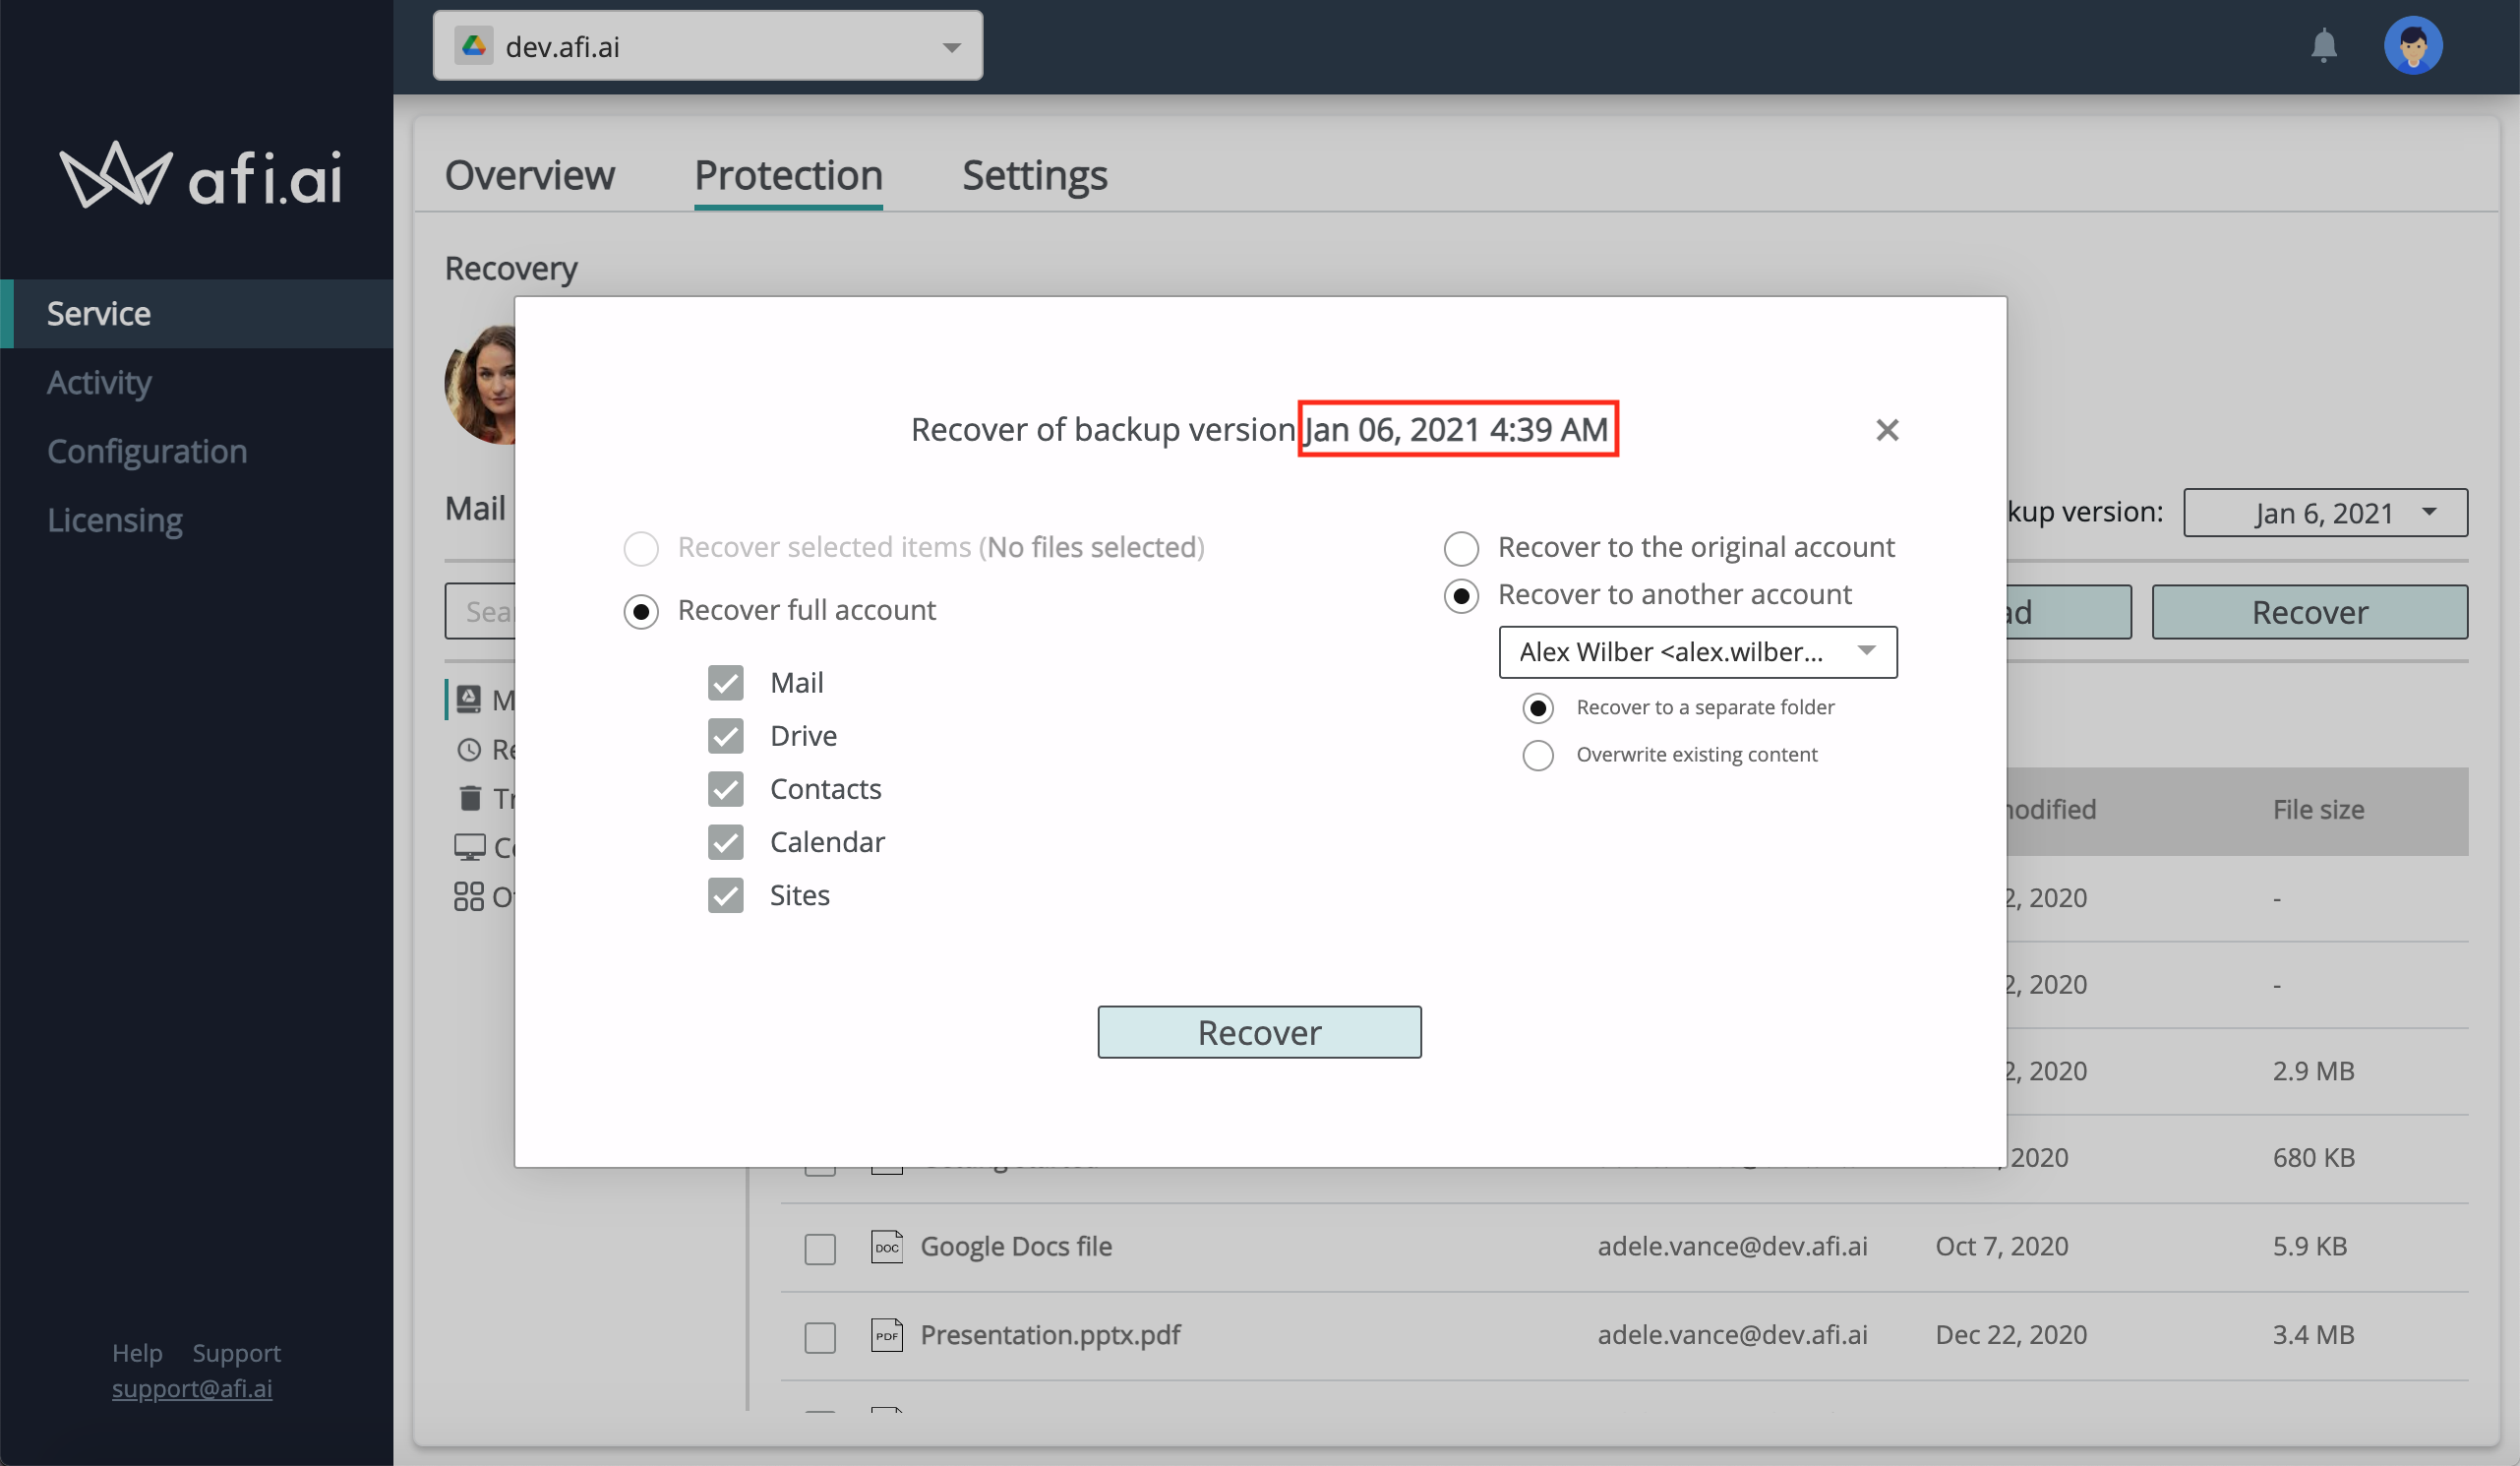Expand the backup version date dropdown
This screenshot has height=1466, width=2520.
tap(2326, 510)
